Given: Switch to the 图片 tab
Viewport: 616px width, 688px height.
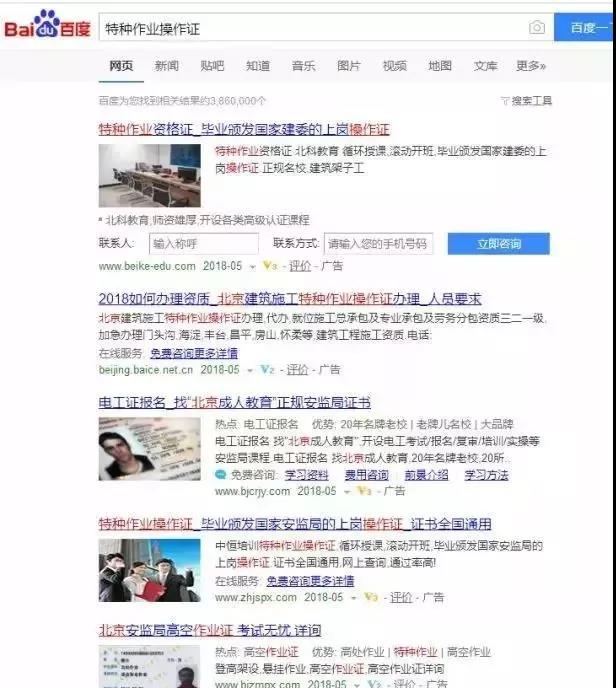Looking at the screenshot, I should coord(349,66).
